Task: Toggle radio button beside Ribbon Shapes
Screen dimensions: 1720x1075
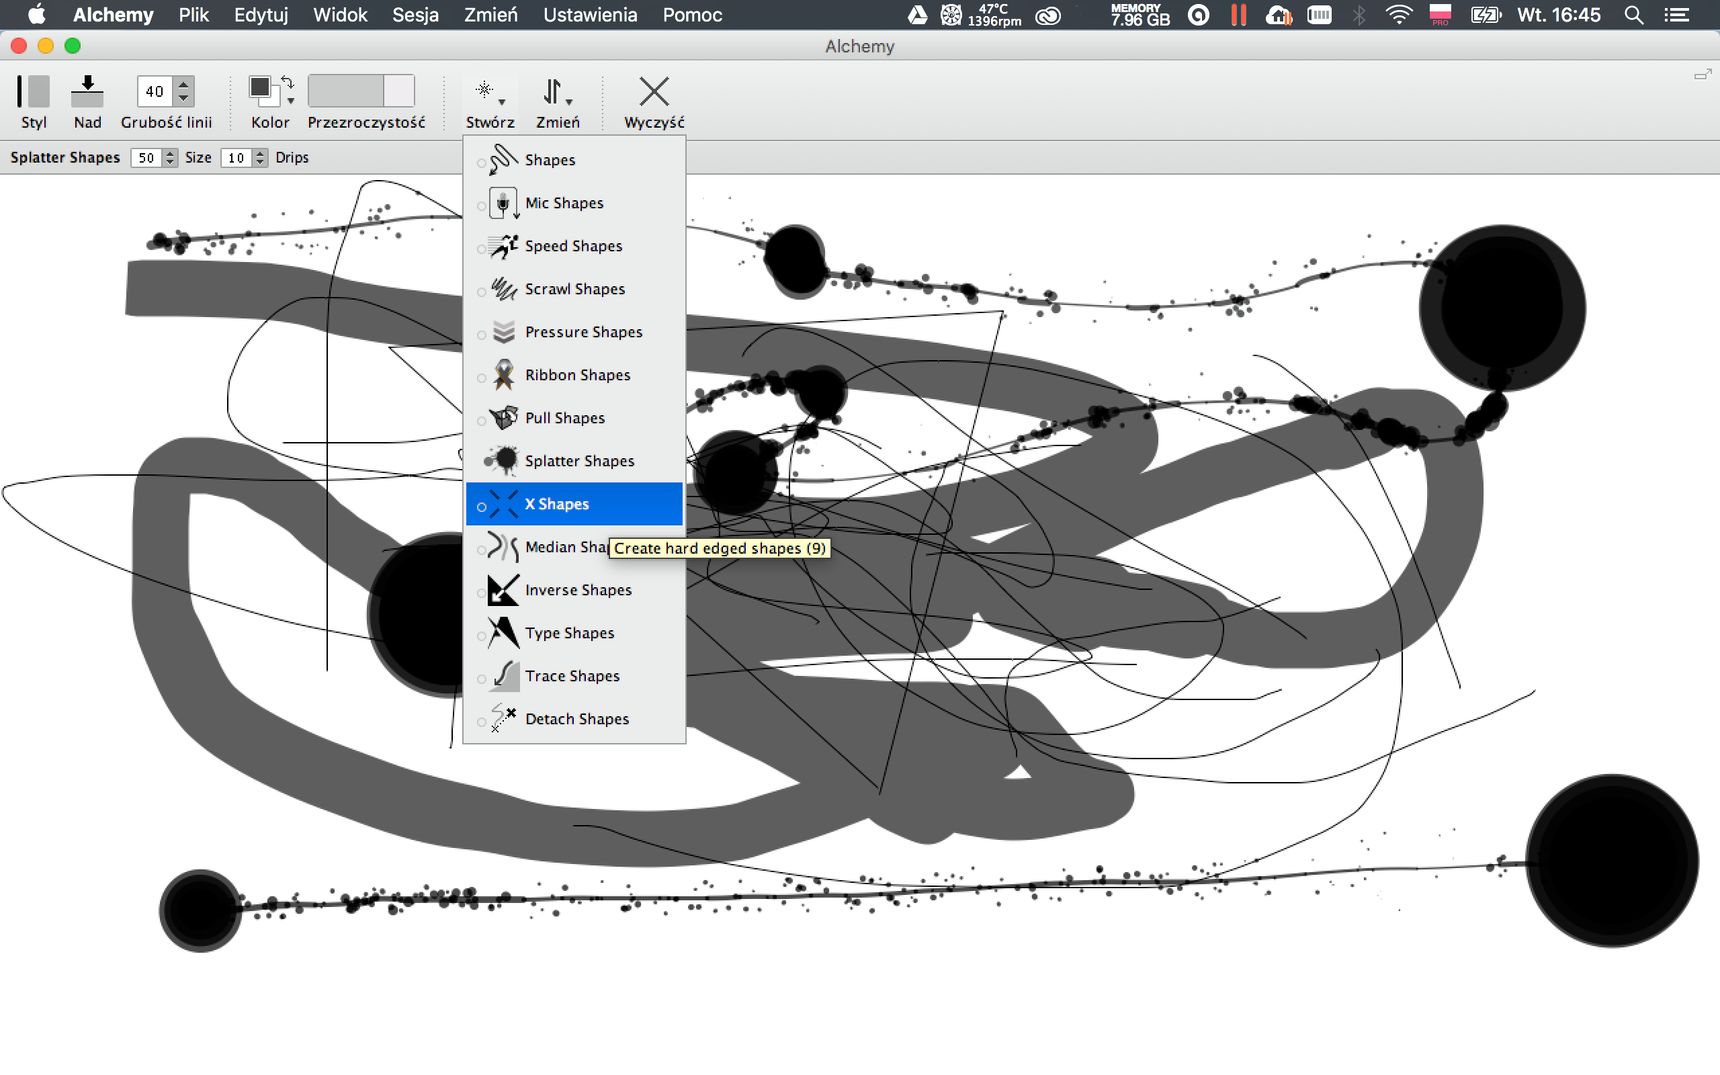Action: pyautogui.click(x=482, y=377)
